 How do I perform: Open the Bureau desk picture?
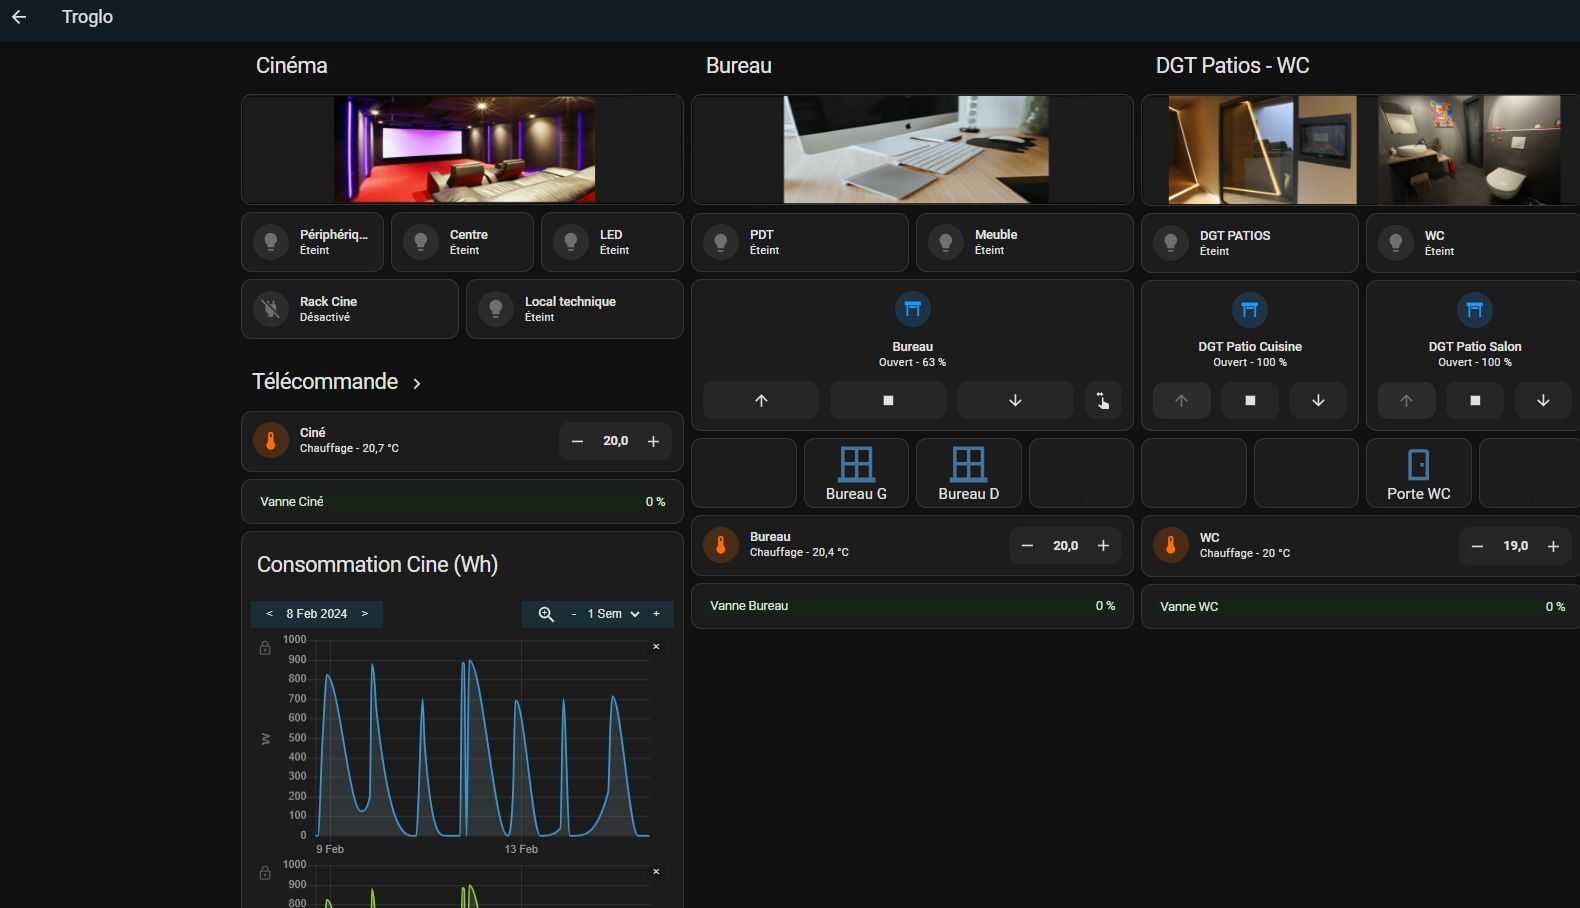coord(916,150)
